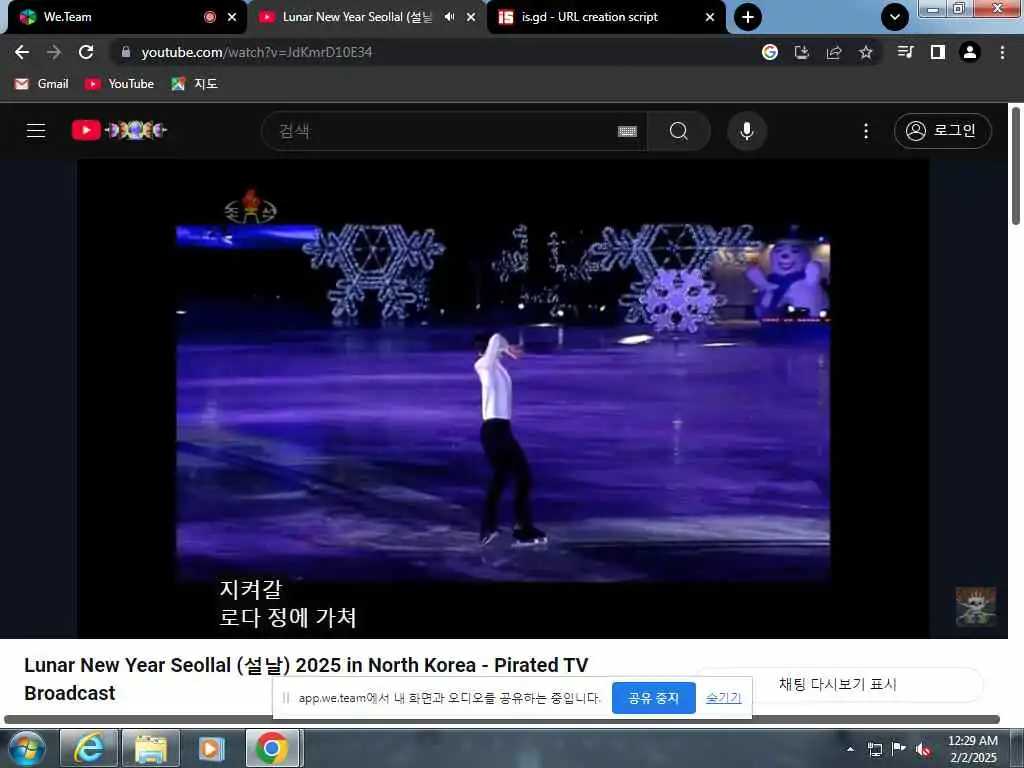Click the 로그인 sign-in button
The height and width of the screenshot is (768, 1024).
click(942, 131)
